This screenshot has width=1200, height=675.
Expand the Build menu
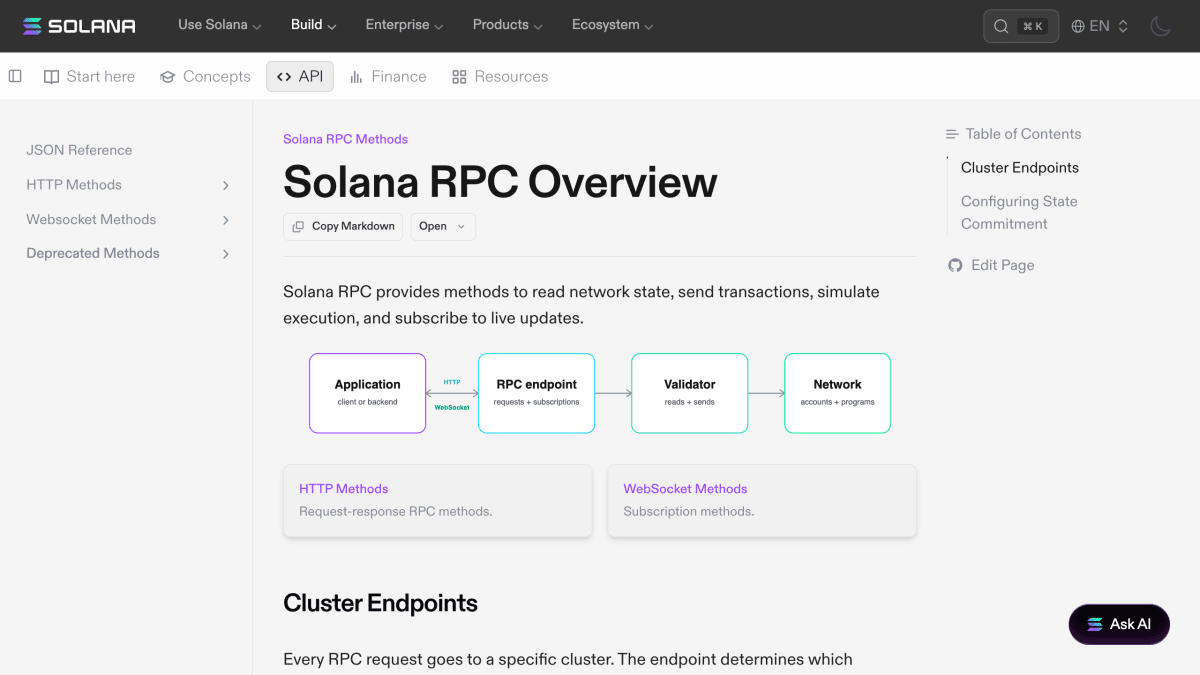pos(314,25)
